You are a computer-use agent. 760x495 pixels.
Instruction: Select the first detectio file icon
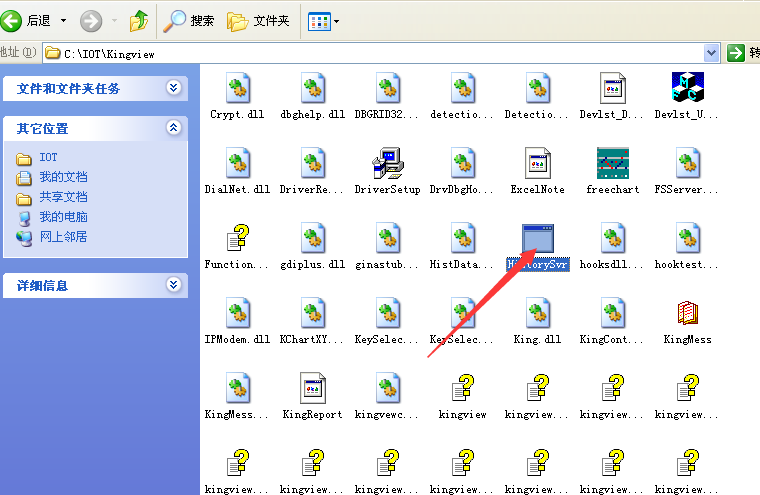coord(463,88)
